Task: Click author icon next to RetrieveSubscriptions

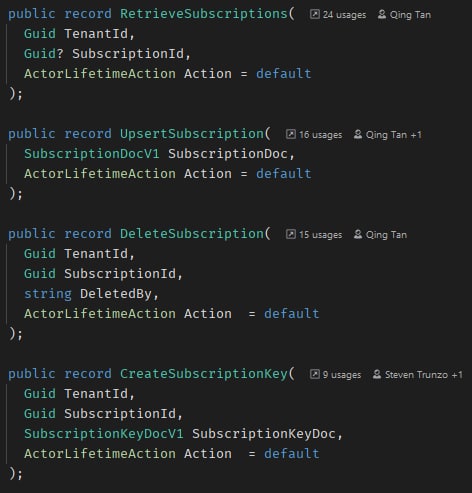Action: 382,14
